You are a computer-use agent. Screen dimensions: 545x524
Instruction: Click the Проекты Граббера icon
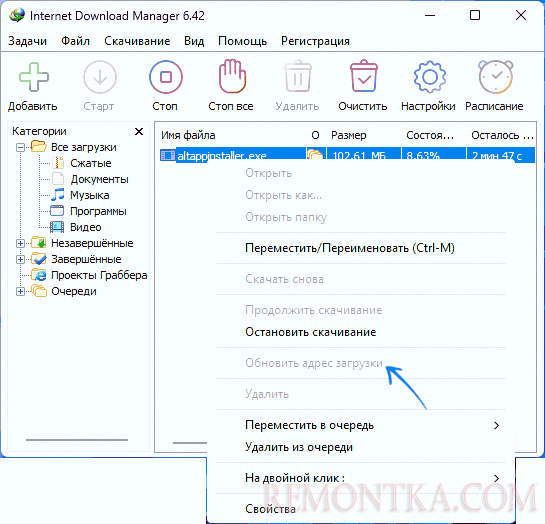coord(39,275)
